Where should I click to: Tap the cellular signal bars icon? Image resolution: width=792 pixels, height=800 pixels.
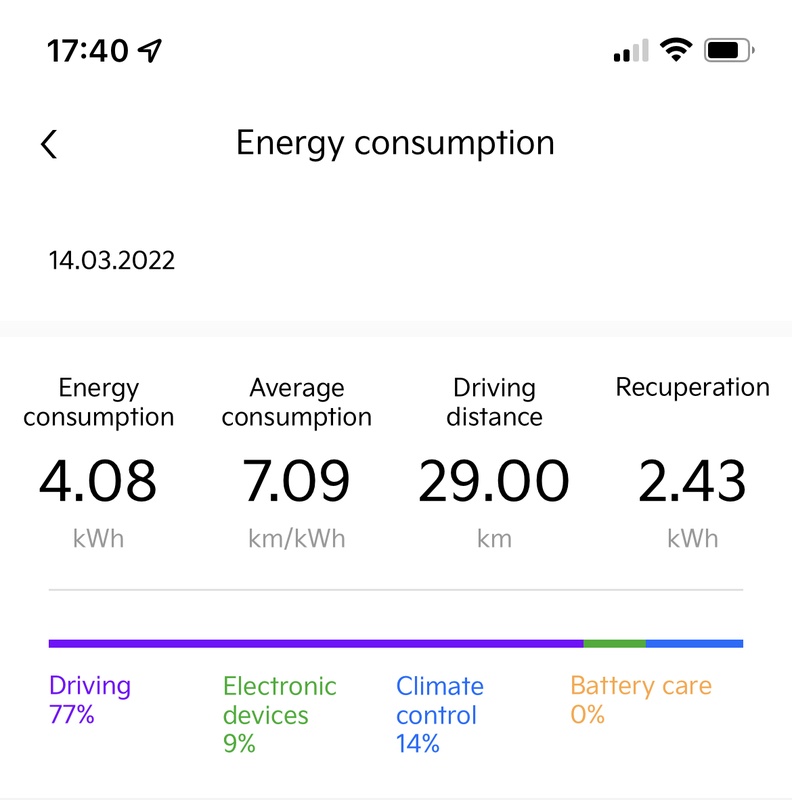(x=630, y=50)
